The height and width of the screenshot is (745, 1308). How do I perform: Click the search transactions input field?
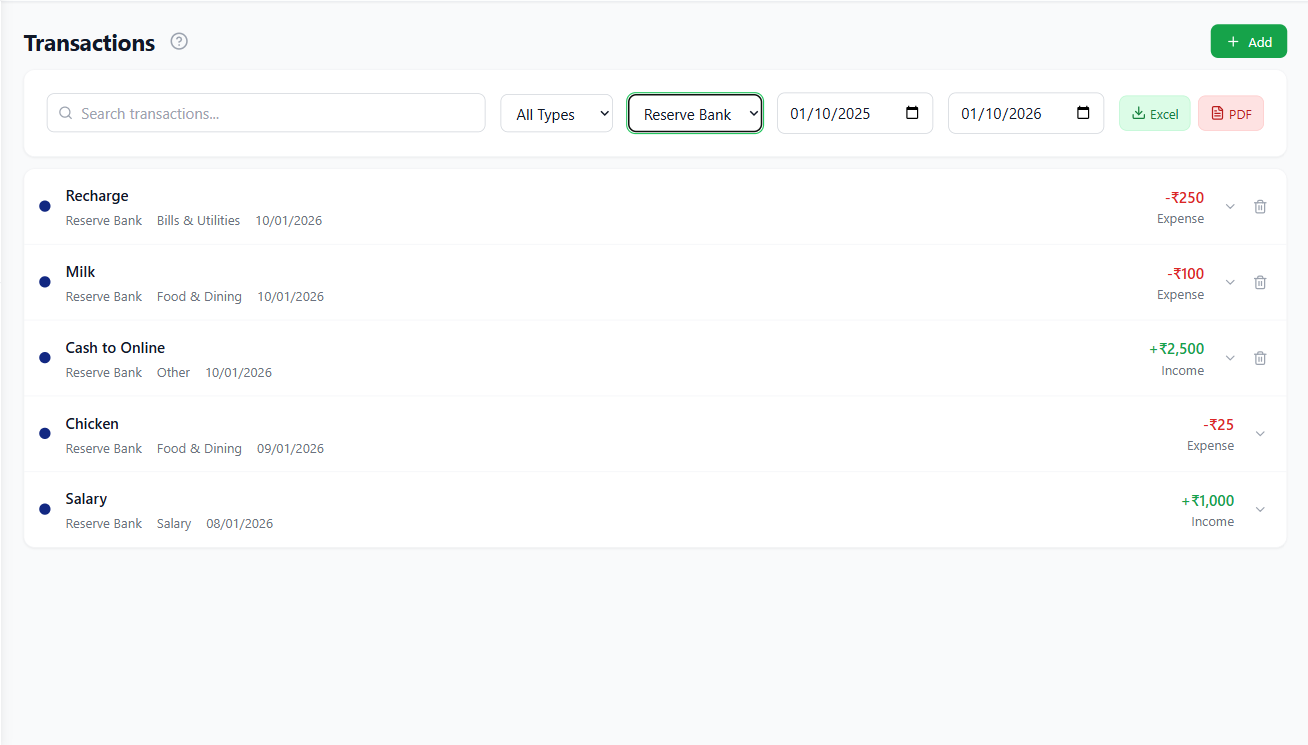[x=265, y=113]
